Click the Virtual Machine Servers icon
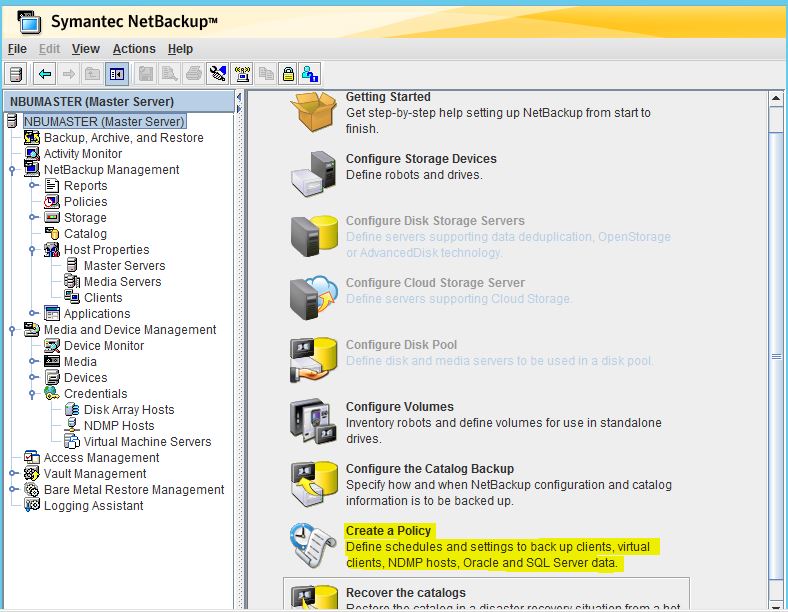This screenshot has height=612, width=788. click(72, 441)
